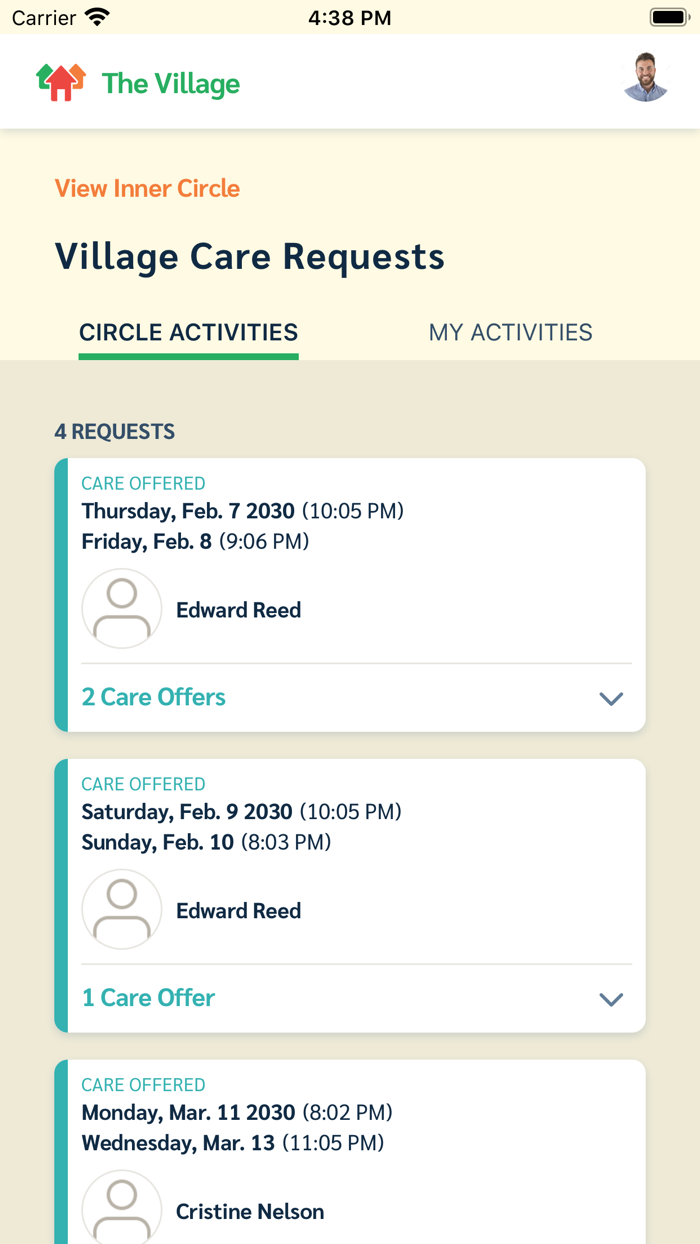Open the user profile photo

[645, 78]
